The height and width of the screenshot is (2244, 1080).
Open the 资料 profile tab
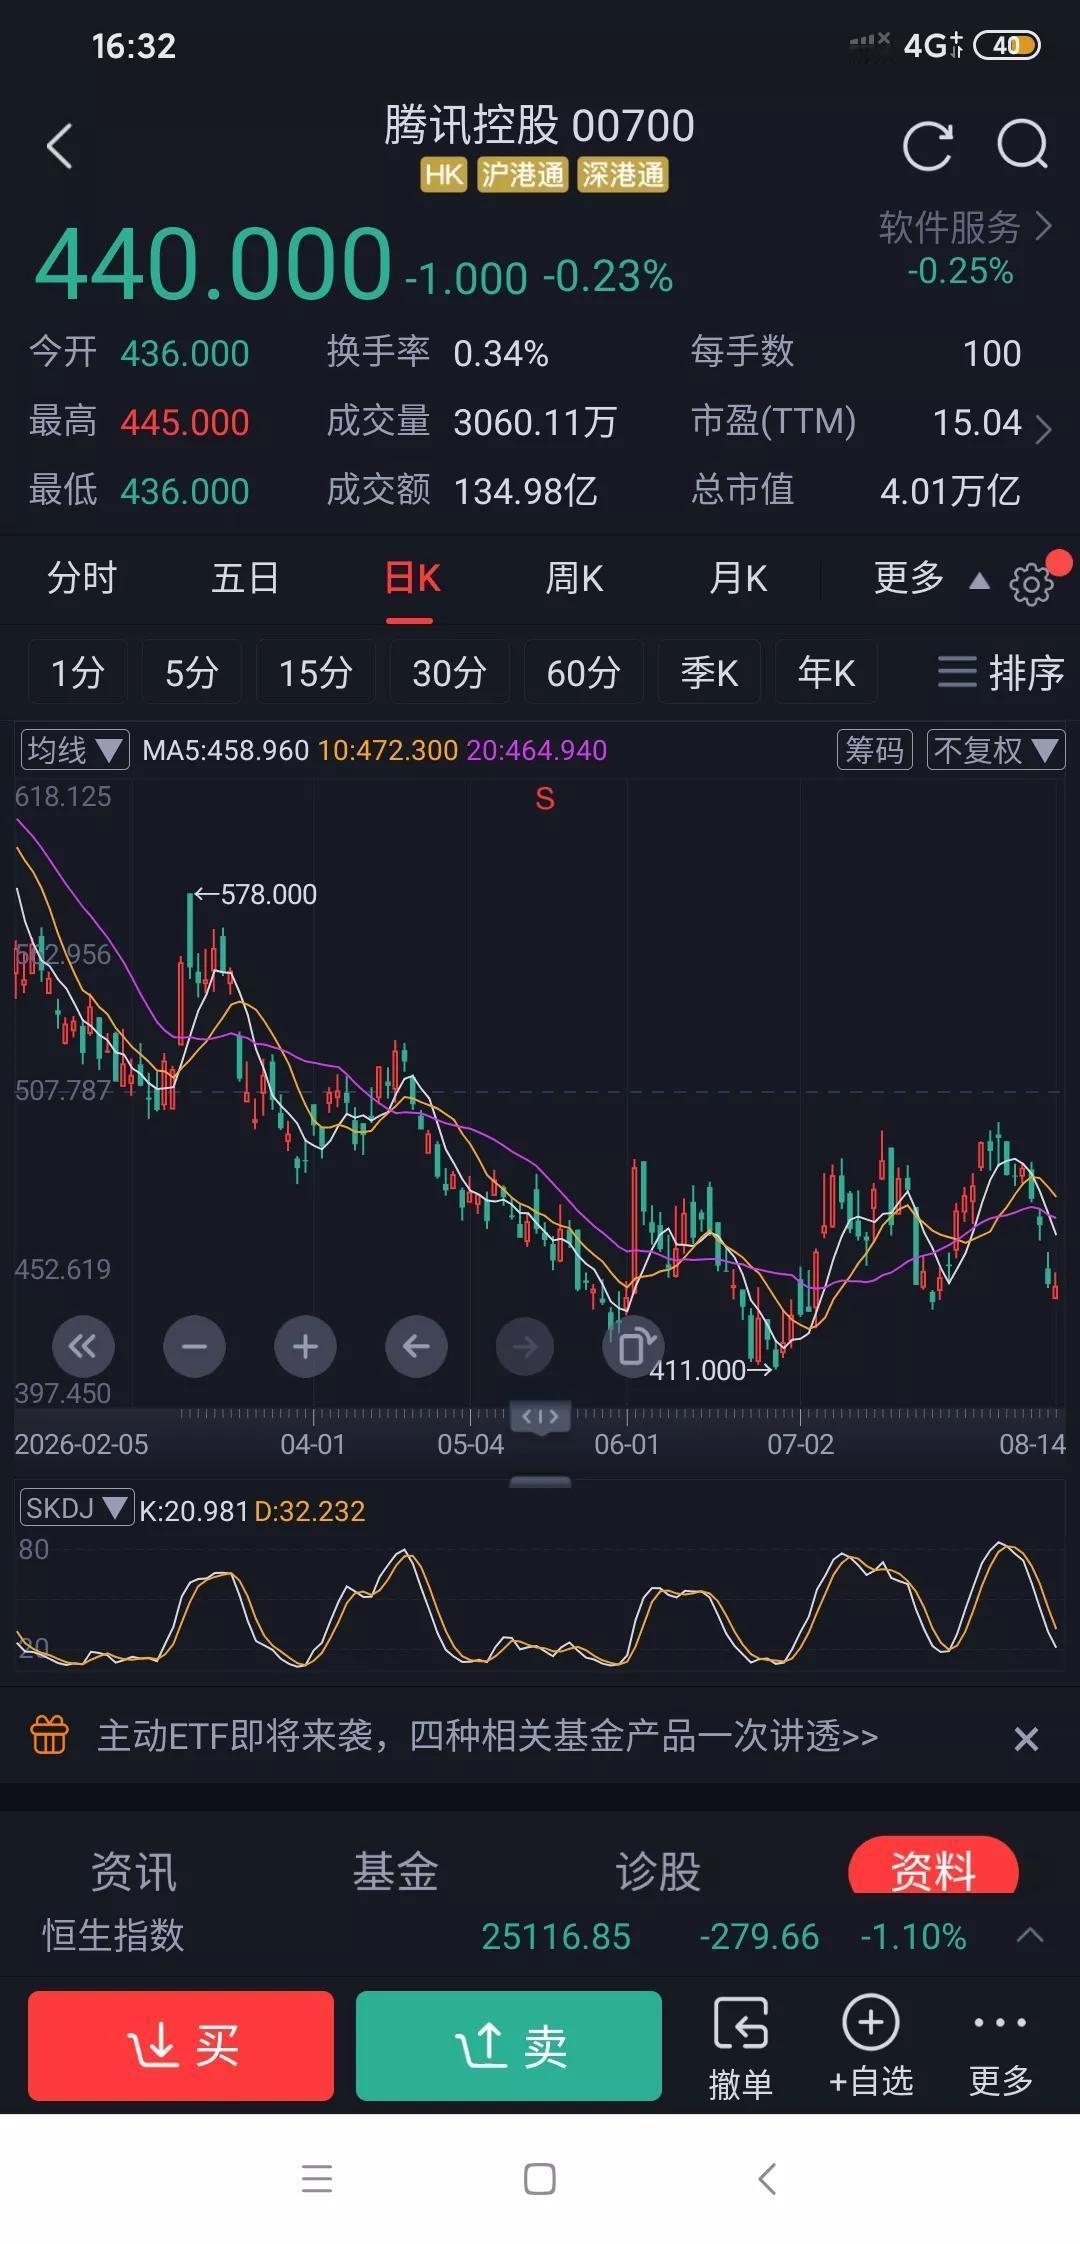pos(933,1866)
